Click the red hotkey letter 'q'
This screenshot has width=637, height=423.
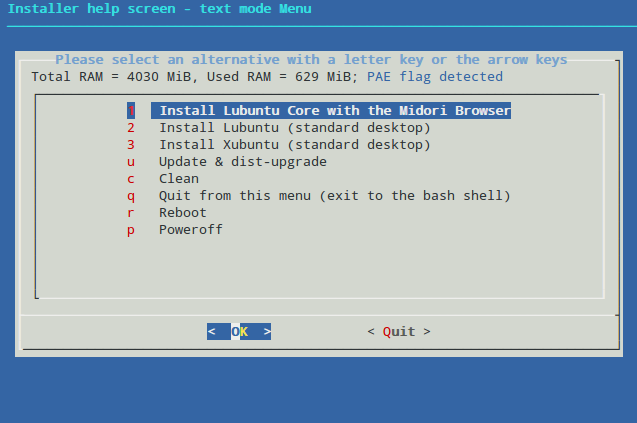[130, 197]
